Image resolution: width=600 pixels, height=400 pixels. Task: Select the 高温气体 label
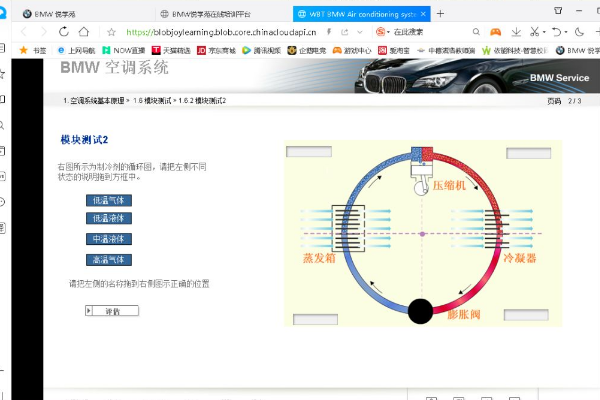(x=109, y=260)
